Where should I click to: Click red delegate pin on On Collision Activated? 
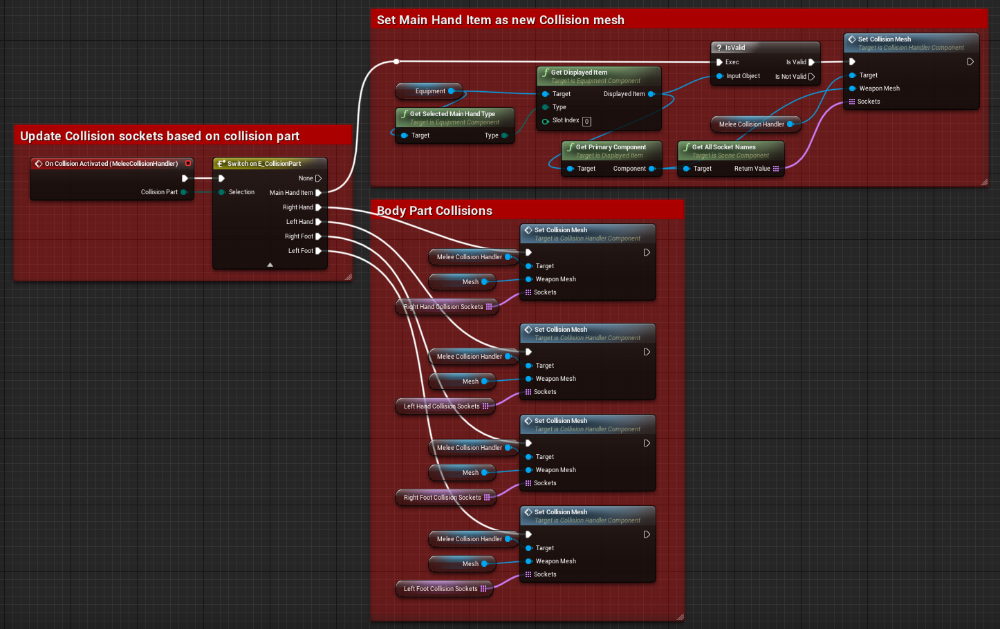pos(188,163)
